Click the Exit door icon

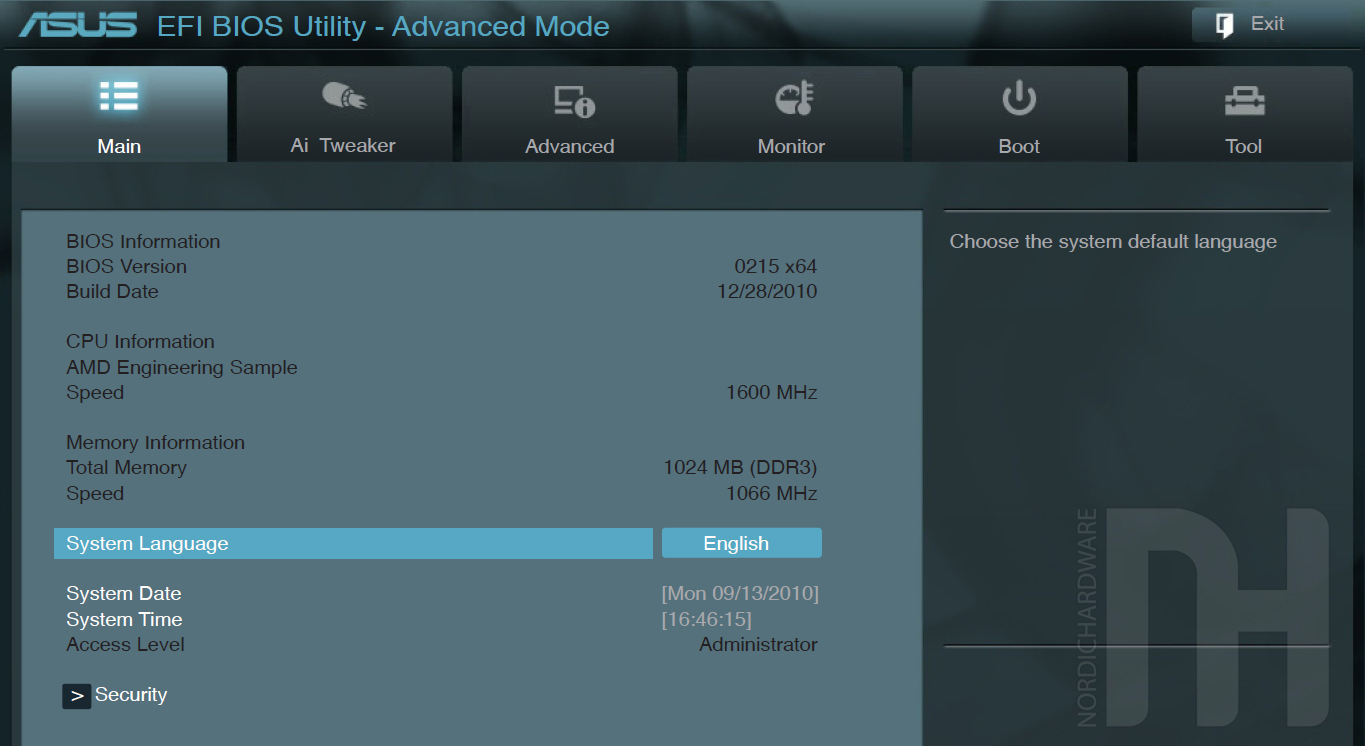[1225, 25]
